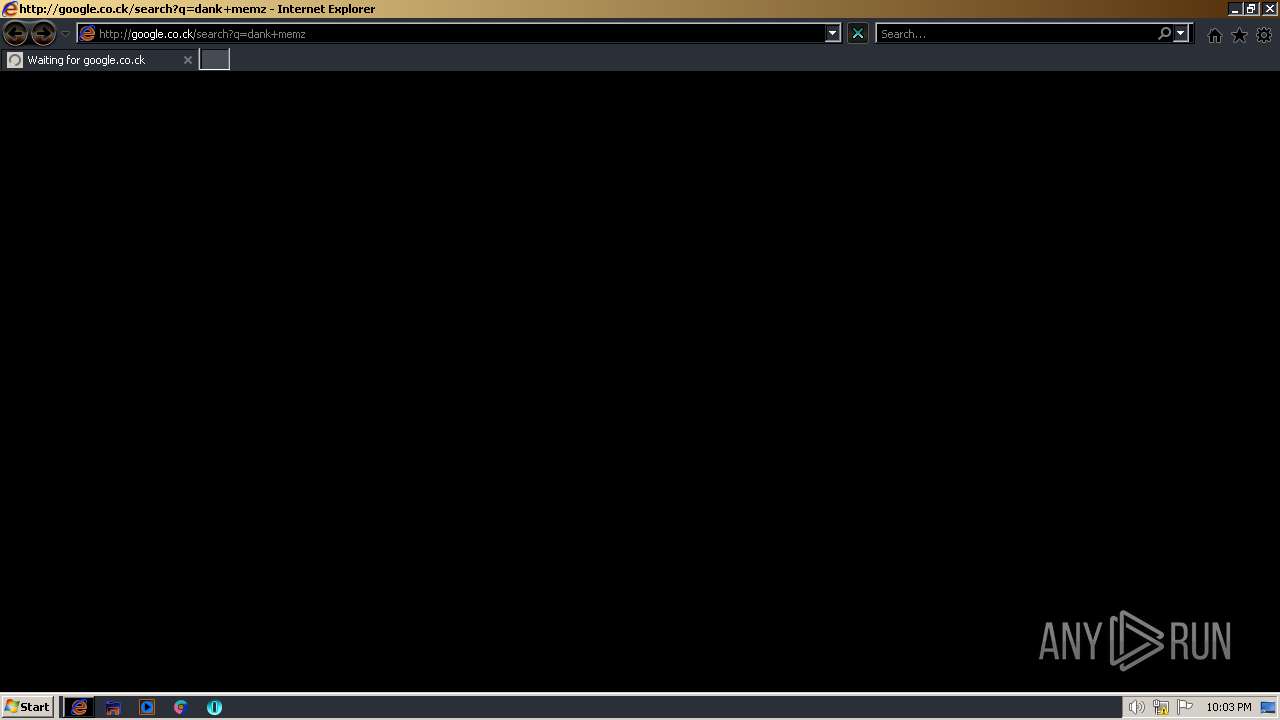1280x720 pixels.
Task: Launch the media player taskbar icon
Action: pyautogui.click(x=147, y=707)
